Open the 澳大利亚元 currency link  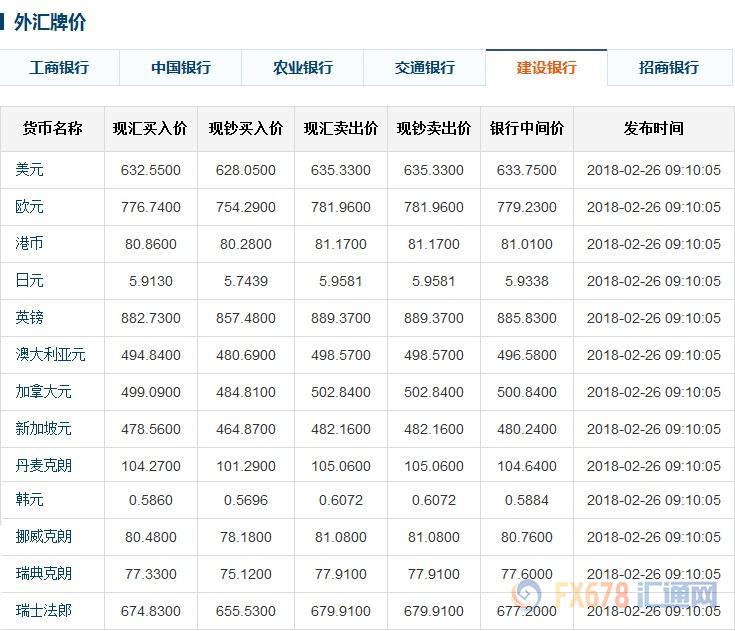coord(51,354)
